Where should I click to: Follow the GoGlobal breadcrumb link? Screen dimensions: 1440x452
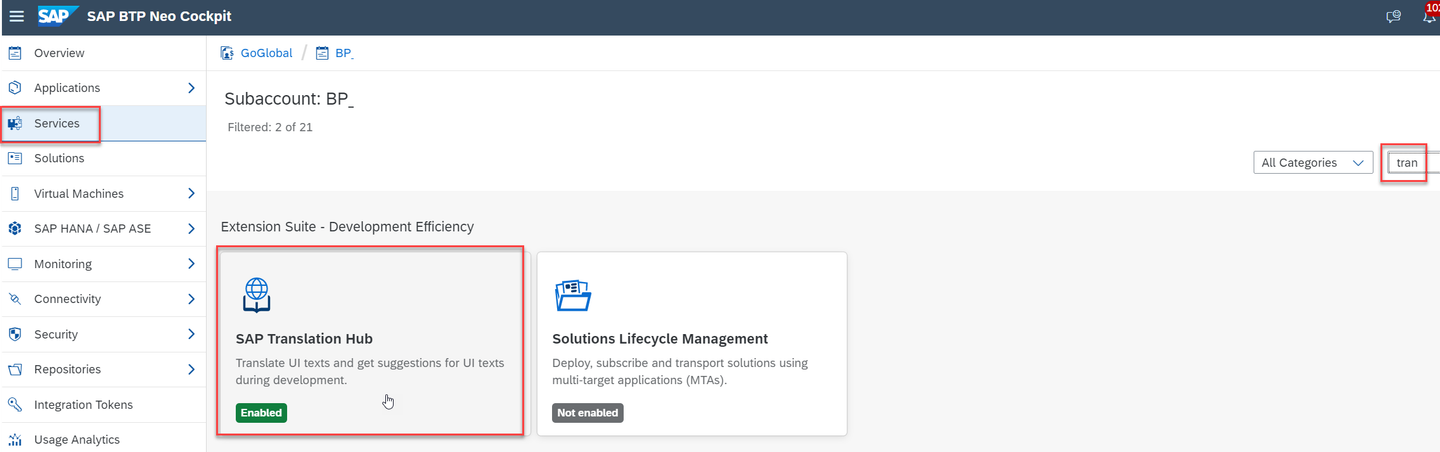(266, 53)
